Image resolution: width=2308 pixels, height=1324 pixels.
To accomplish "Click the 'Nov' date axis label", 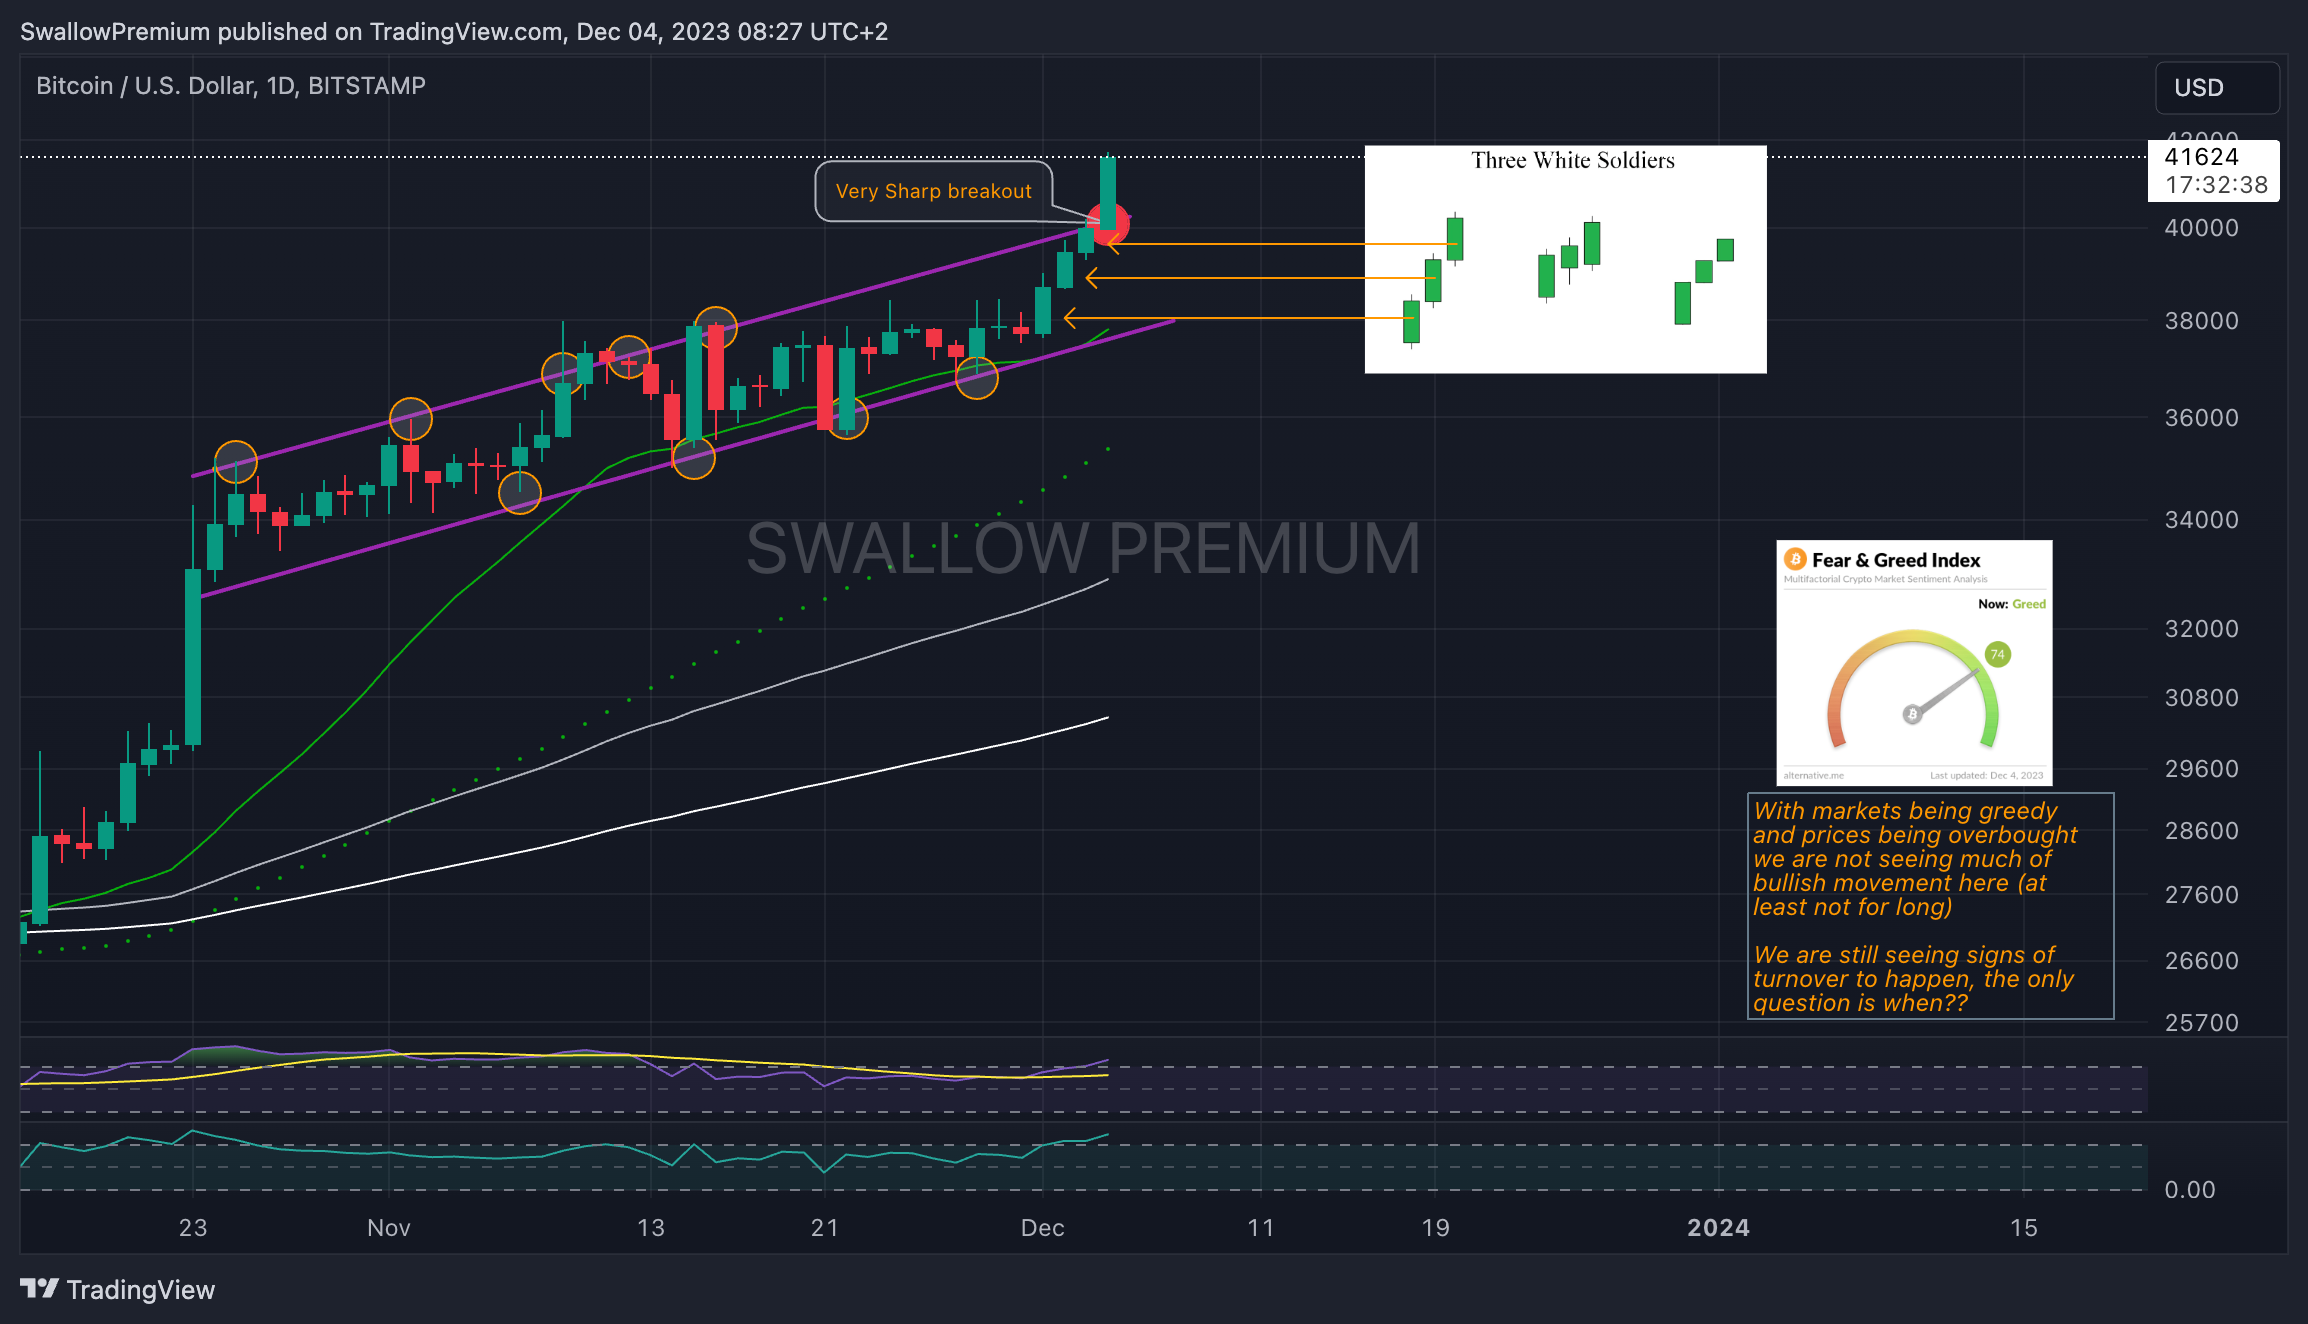I will pyautogui.click(x=389, y=1228).
